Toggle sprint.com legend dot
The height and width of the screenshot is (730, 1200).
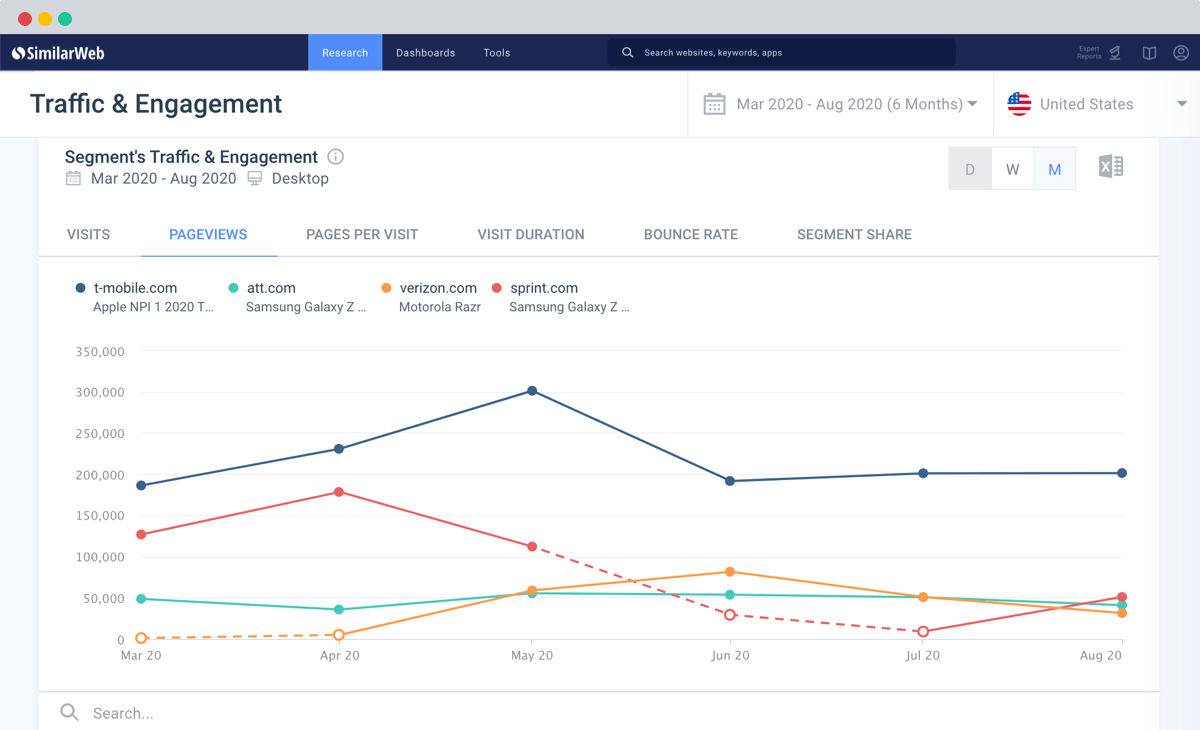[497, 288]
